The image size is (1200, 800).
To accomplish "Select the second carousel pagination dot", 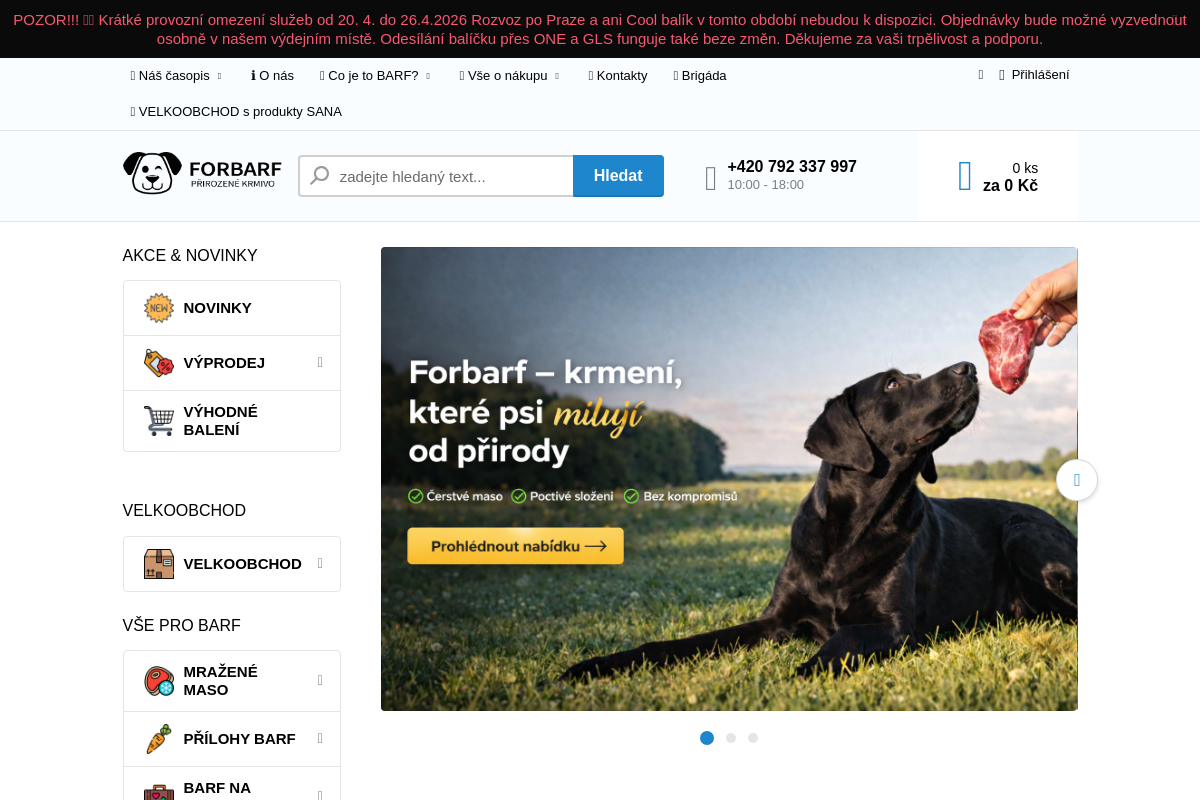I will pos(730,738).
